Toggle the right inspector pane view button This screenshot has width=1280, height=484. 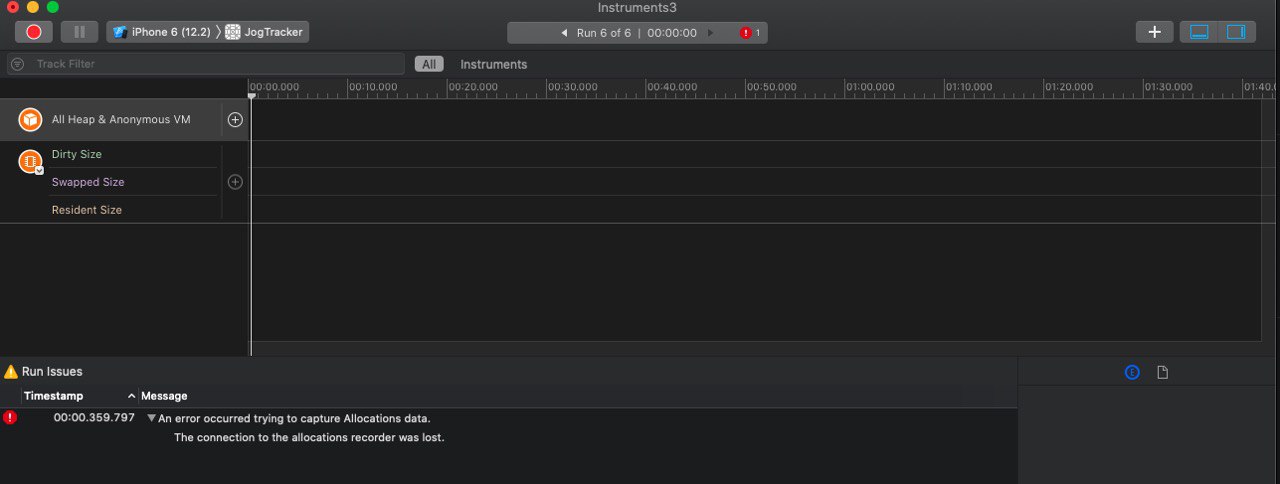click(x=1236, y=32)
